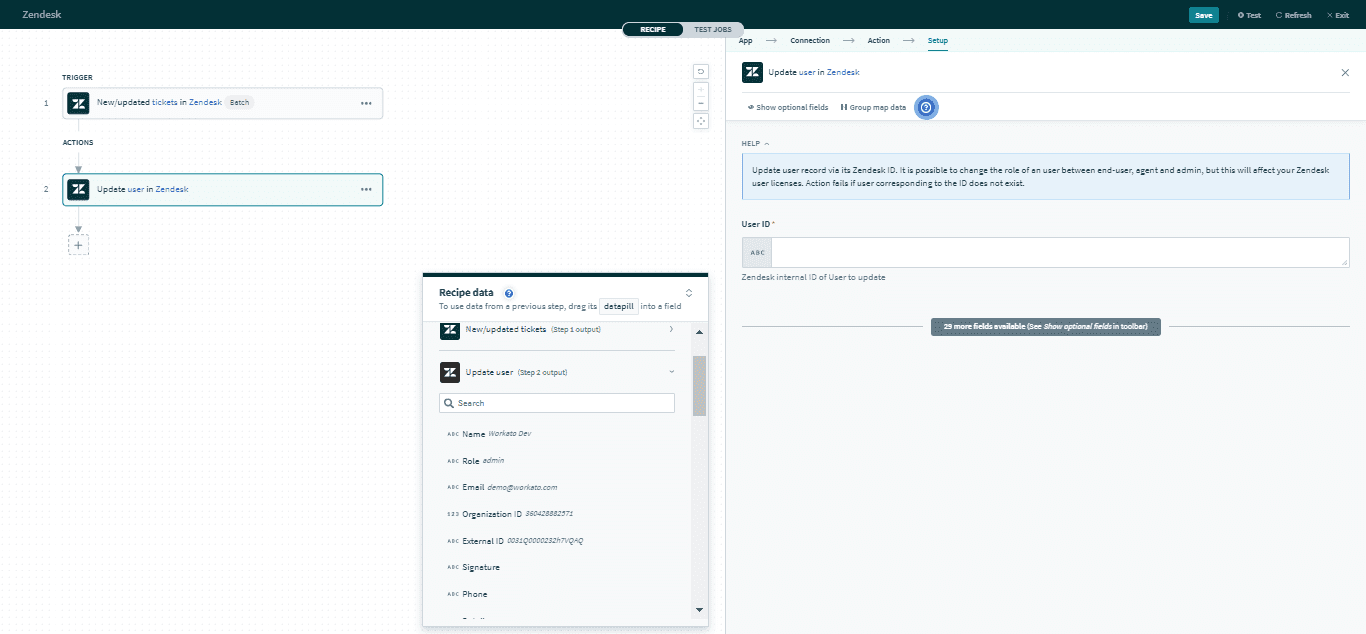
Task: Reveal the 29 more fields available
Action: point(1045,326)
